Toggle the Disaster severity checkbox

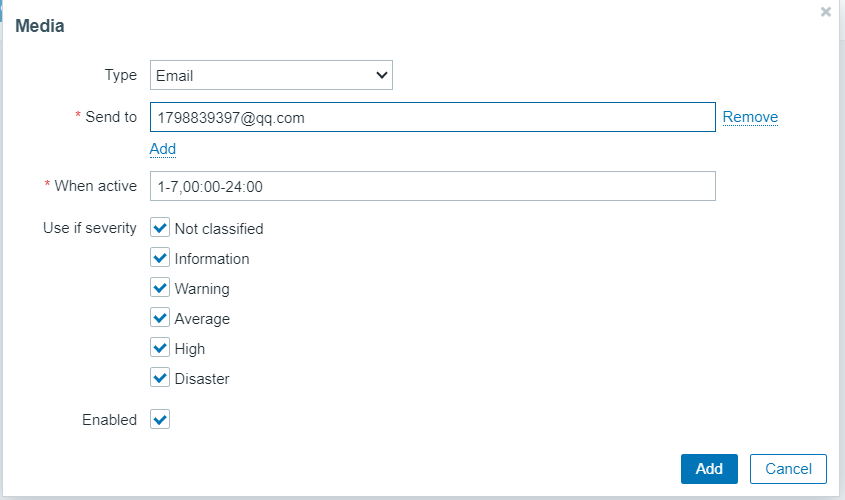pyautogui.click(x=160, y=378)
